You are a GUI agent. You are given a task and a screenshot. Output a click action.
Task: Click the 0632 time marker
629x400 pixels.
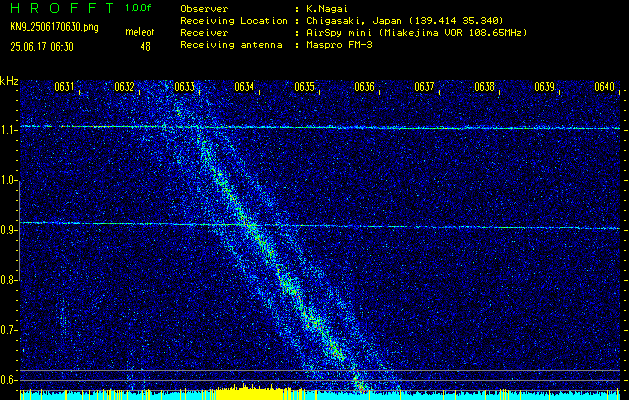pyautogui.click(x=124, y=87)
